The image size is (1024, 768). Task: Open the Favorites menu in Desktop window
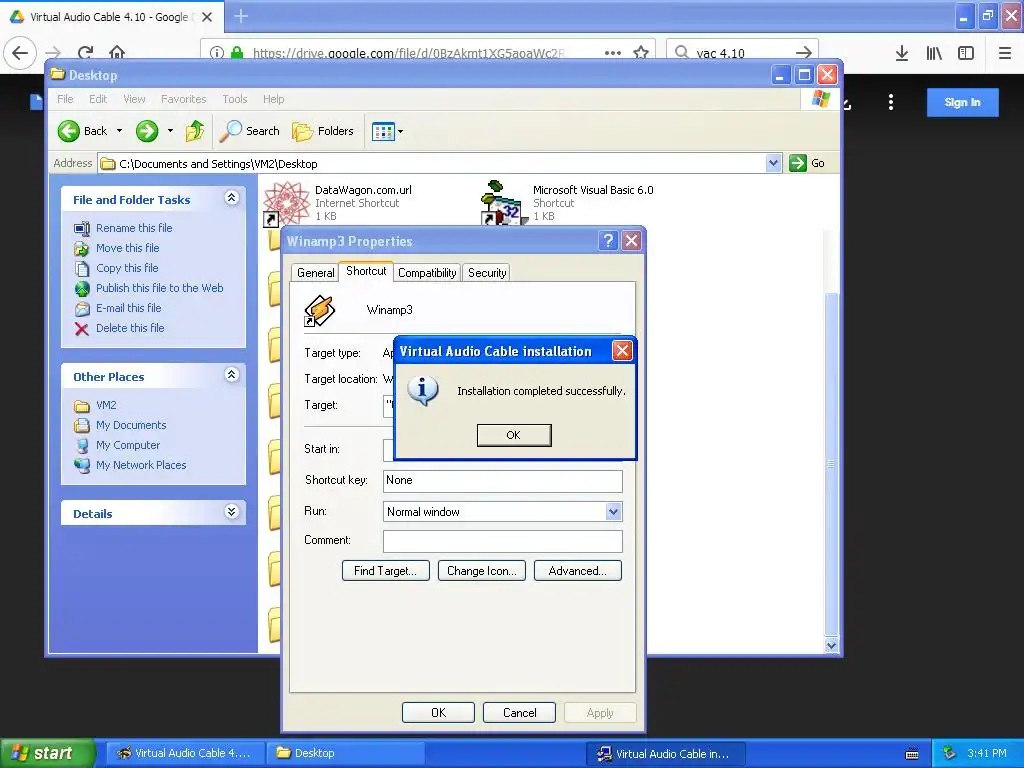tap(184, 99)
